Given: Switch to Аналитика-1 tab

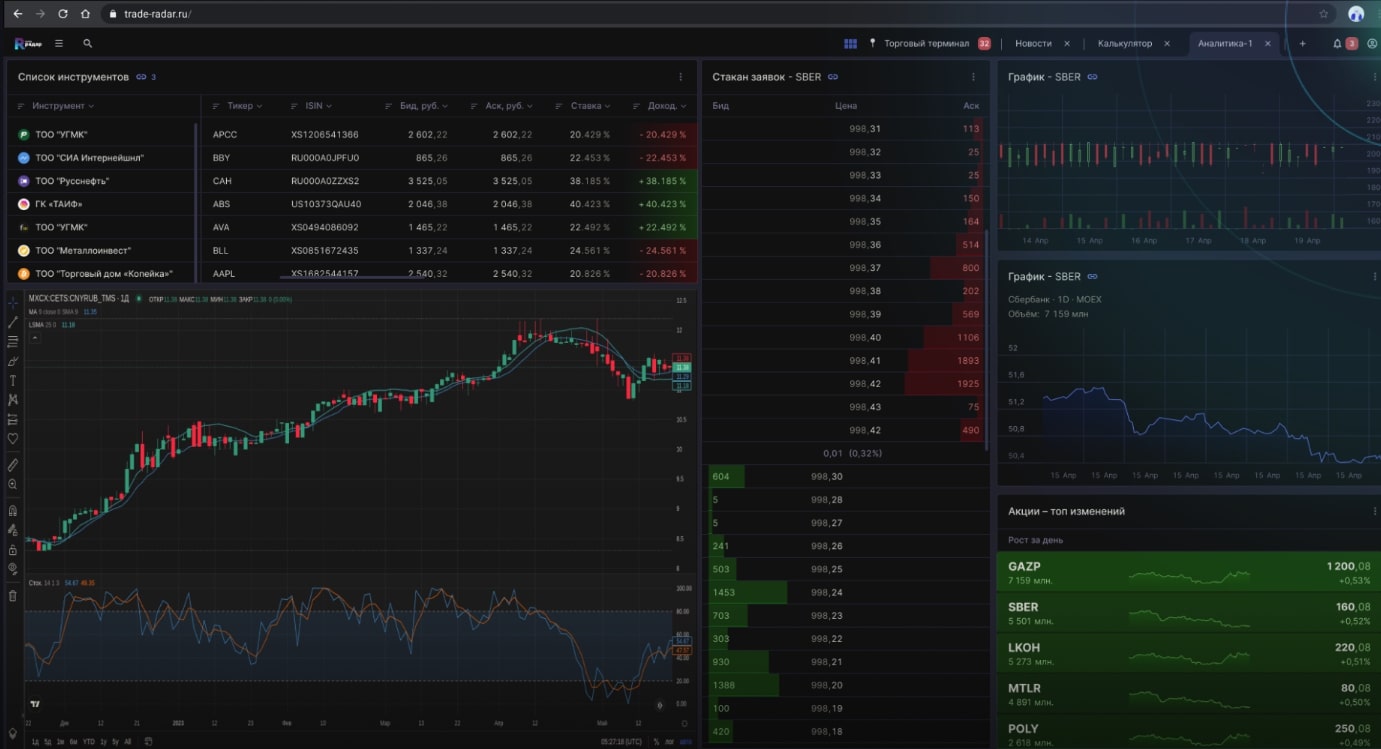Looking at the screenshot, I should (x=1225, y=44).
